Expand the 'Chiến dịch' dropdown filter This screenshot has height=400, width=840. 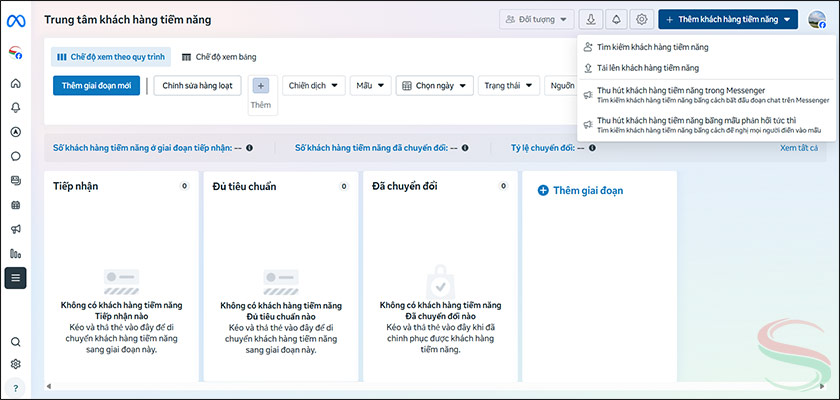(313, 86)
